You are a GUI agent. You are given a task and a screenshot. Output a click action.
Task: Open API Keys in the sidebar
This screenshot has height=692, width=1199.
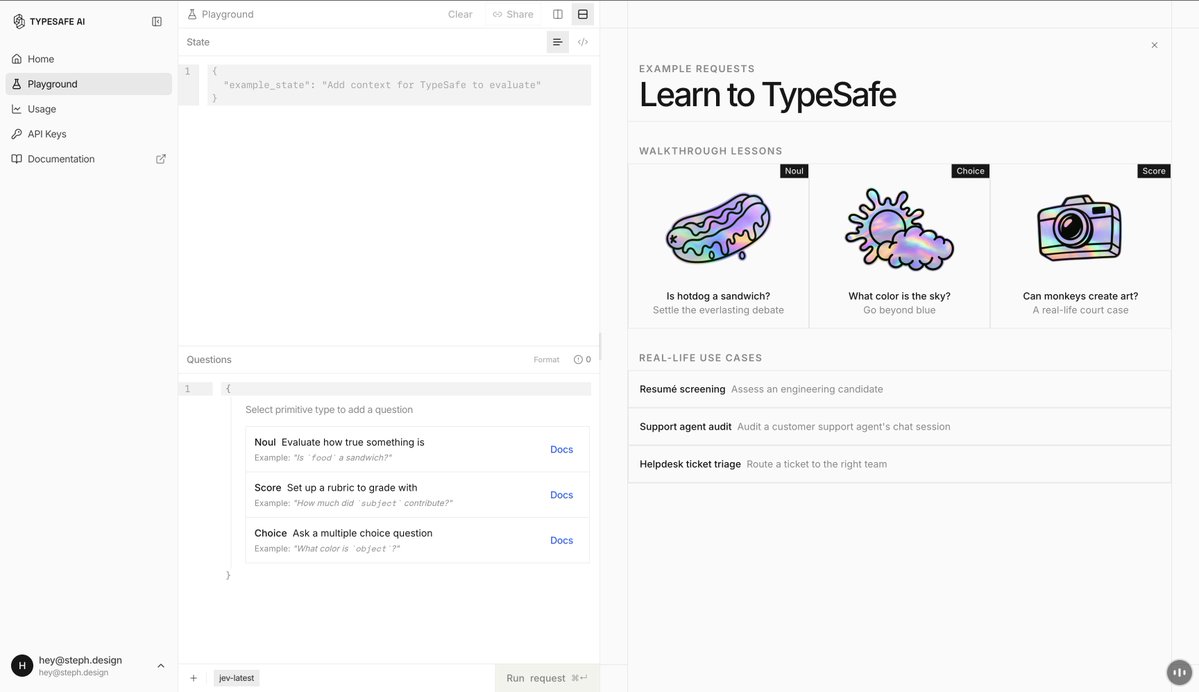coord(89,134)
